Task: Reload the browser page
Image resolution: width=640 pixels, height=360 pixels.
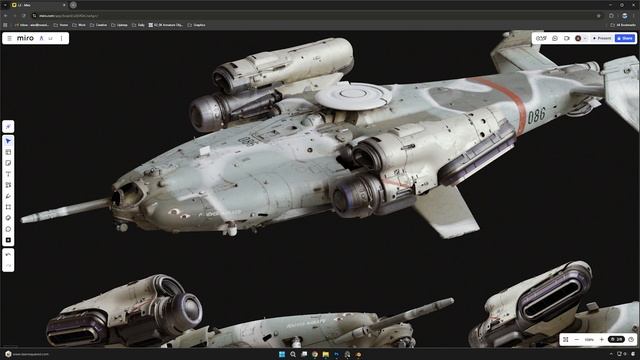Action: click(24, 16)
